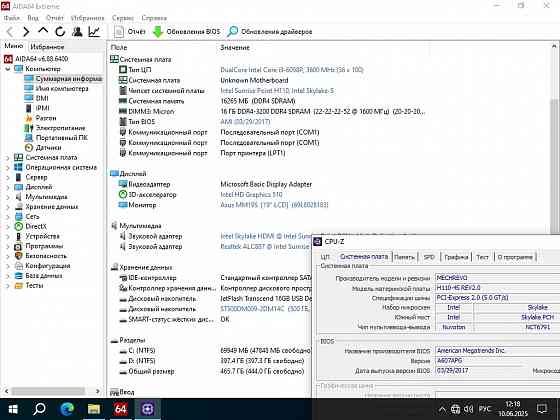Refresh the page with the circular arrow icon

tap(60, 32)
